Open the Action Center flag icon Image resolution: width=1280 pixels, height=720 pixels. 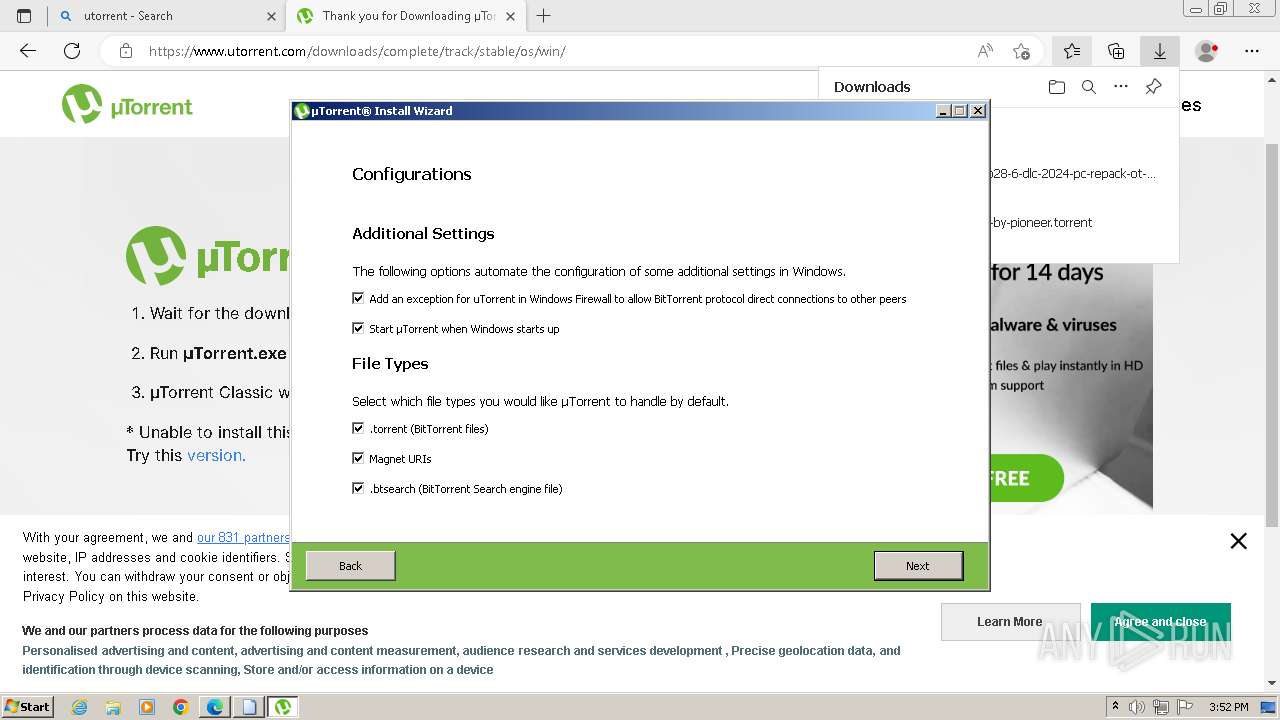pos(1183,707)
